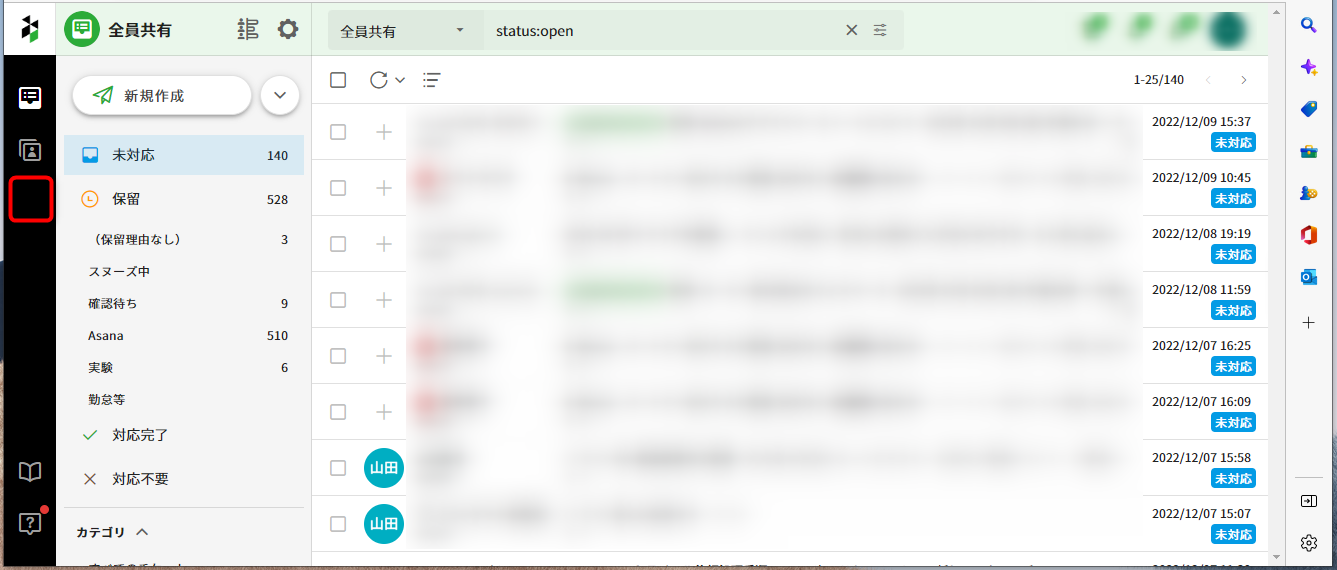This screenshot has height=570, width=1337.
Task: Open the settings gear beside 全員共有
Action: (x=288, y=29)
